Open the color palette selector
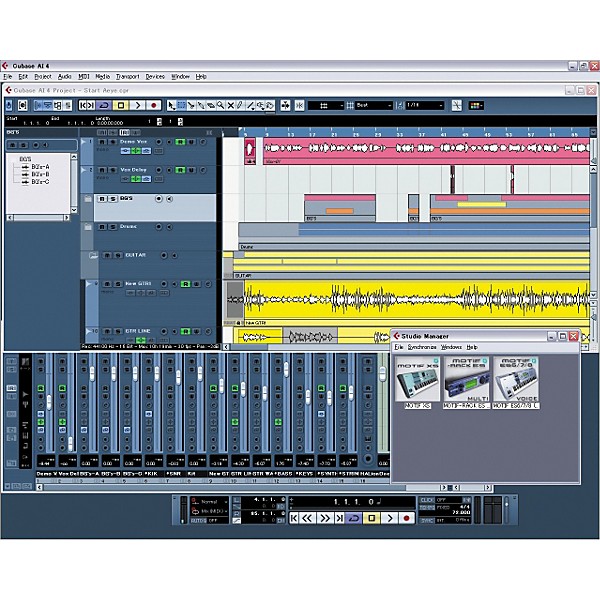 pyautogui.click(x=476, y=105)
